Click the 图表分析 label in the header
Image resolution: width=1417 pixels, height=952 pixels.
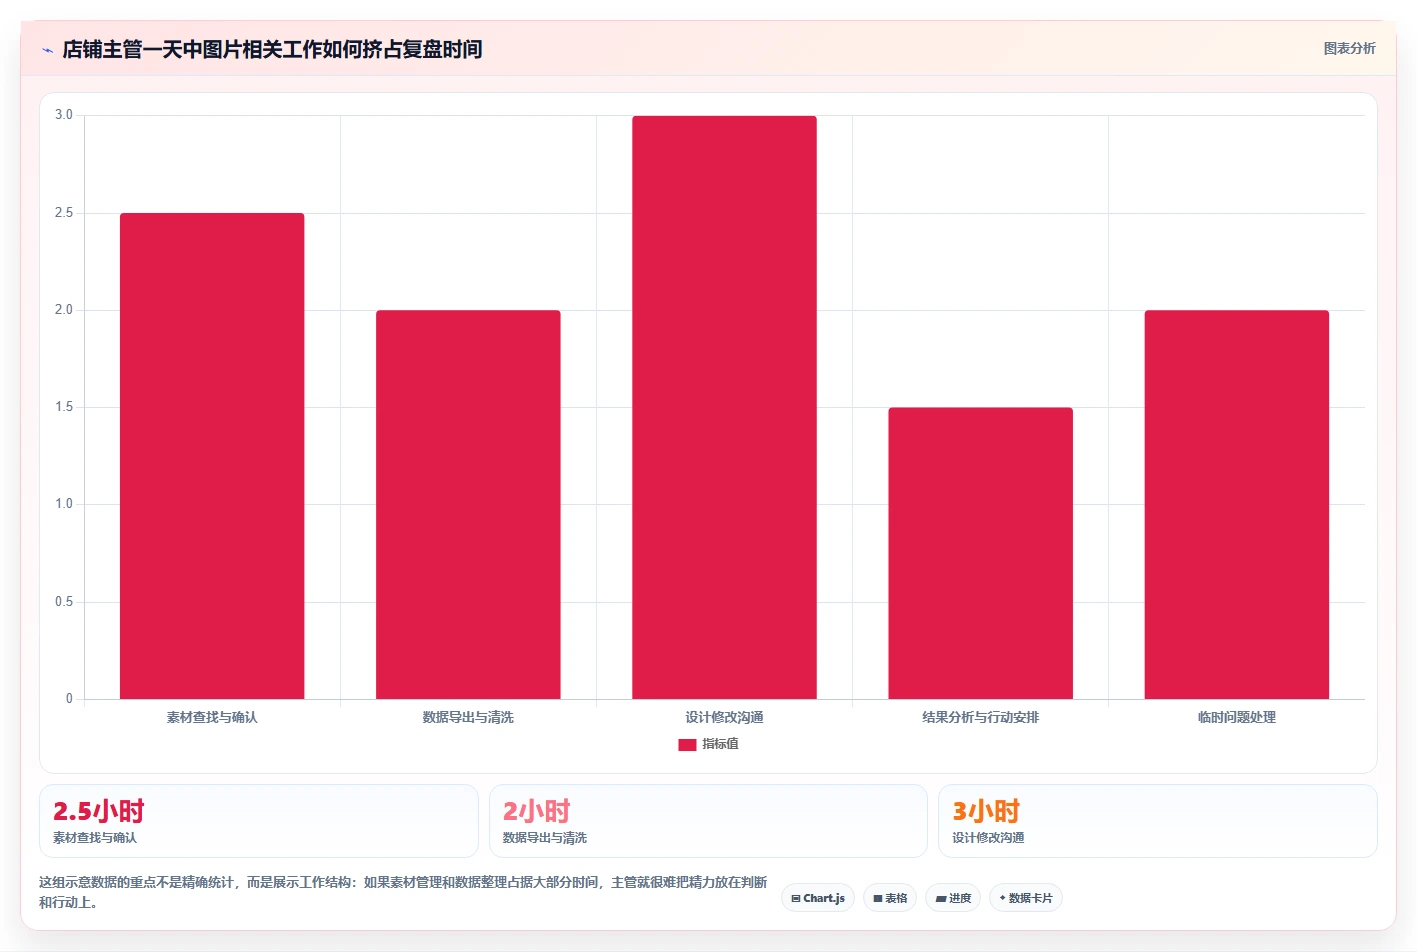(1349, 48)
